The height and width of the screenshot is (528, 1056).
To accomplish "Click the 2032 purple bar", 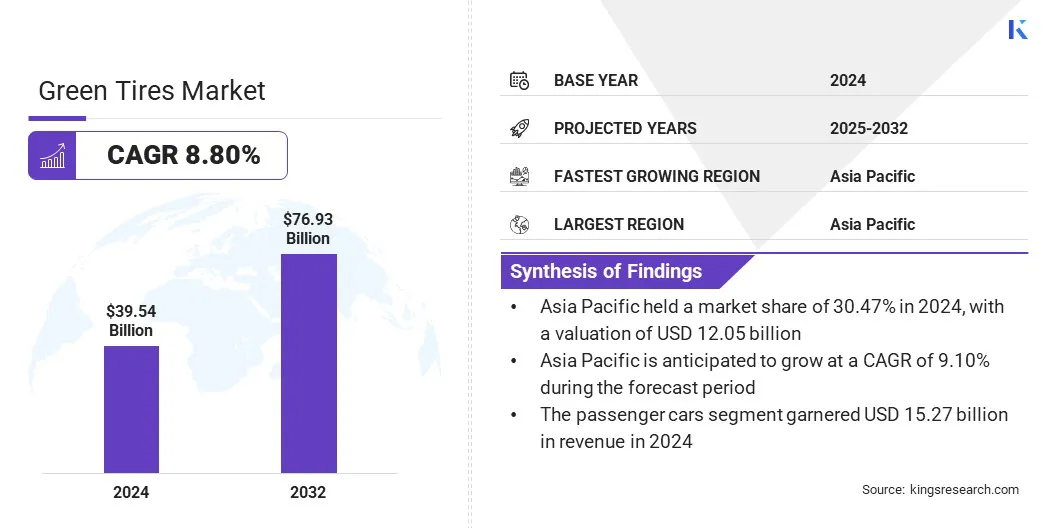I will point(308,363).
